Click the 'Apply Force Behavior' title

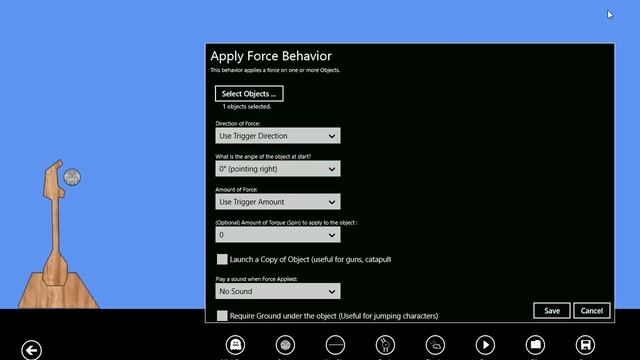[x=271, y=56]
